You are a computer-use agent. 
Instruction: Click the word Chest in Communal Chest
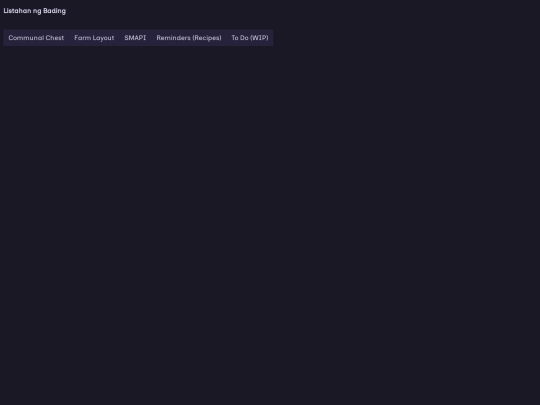point(55,38)
